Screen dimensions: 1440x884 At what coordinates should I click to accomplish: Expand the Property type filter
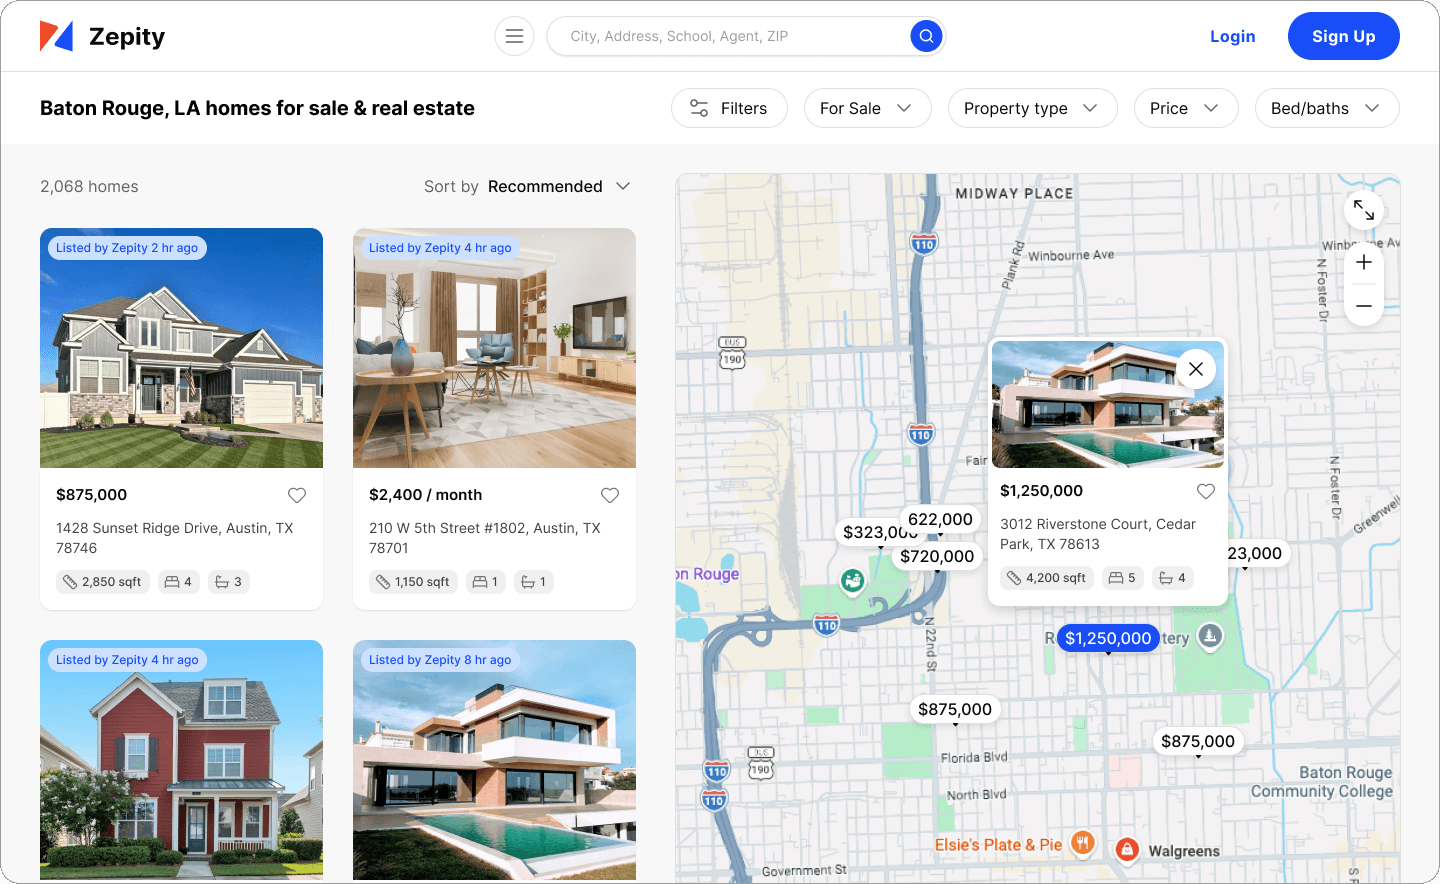point(1032,108)
